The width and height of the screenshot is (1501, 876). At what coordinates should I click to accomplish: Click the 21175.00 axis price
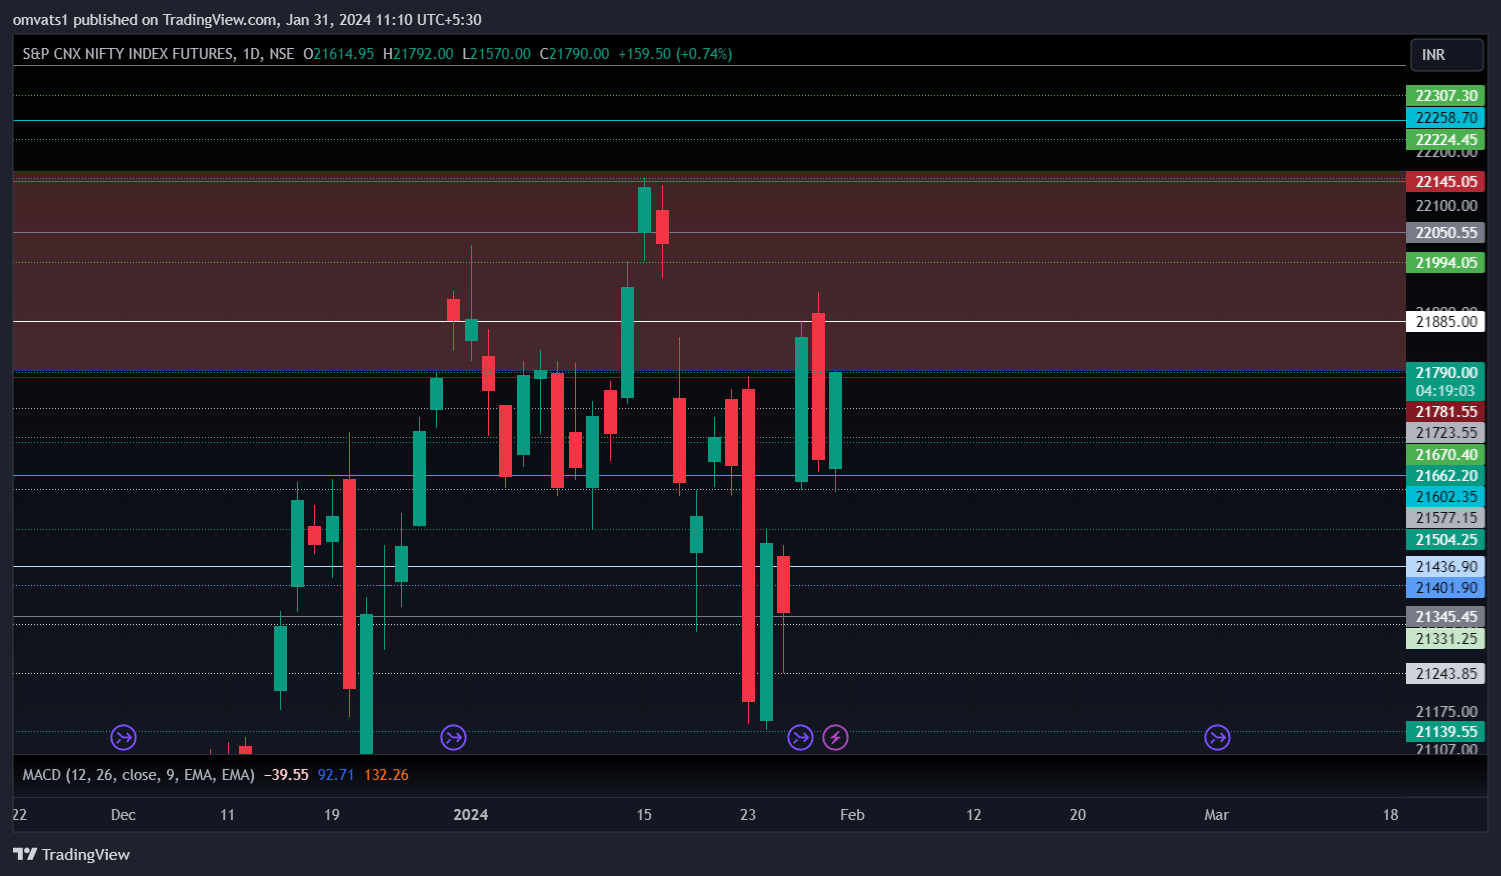point(1446,712)
